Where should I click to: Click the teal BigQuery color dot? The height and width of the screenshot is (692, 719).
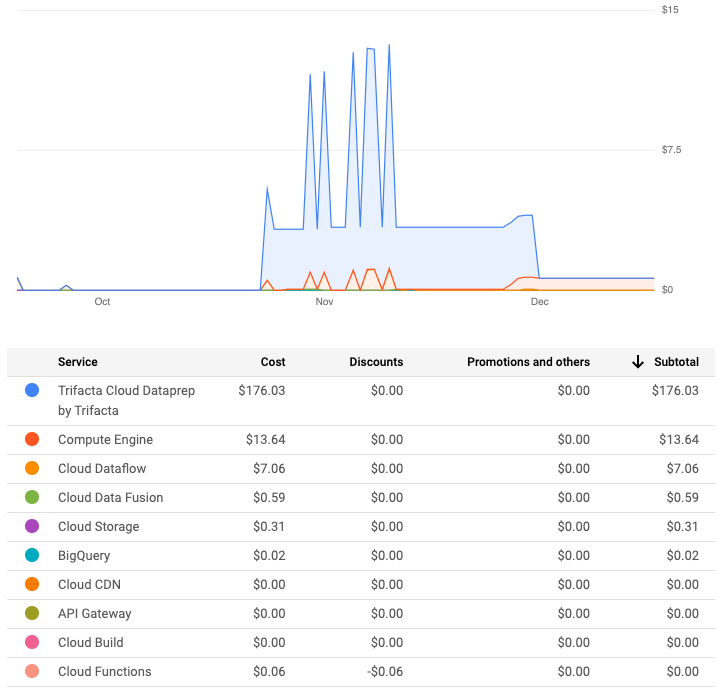click(32, 555)
